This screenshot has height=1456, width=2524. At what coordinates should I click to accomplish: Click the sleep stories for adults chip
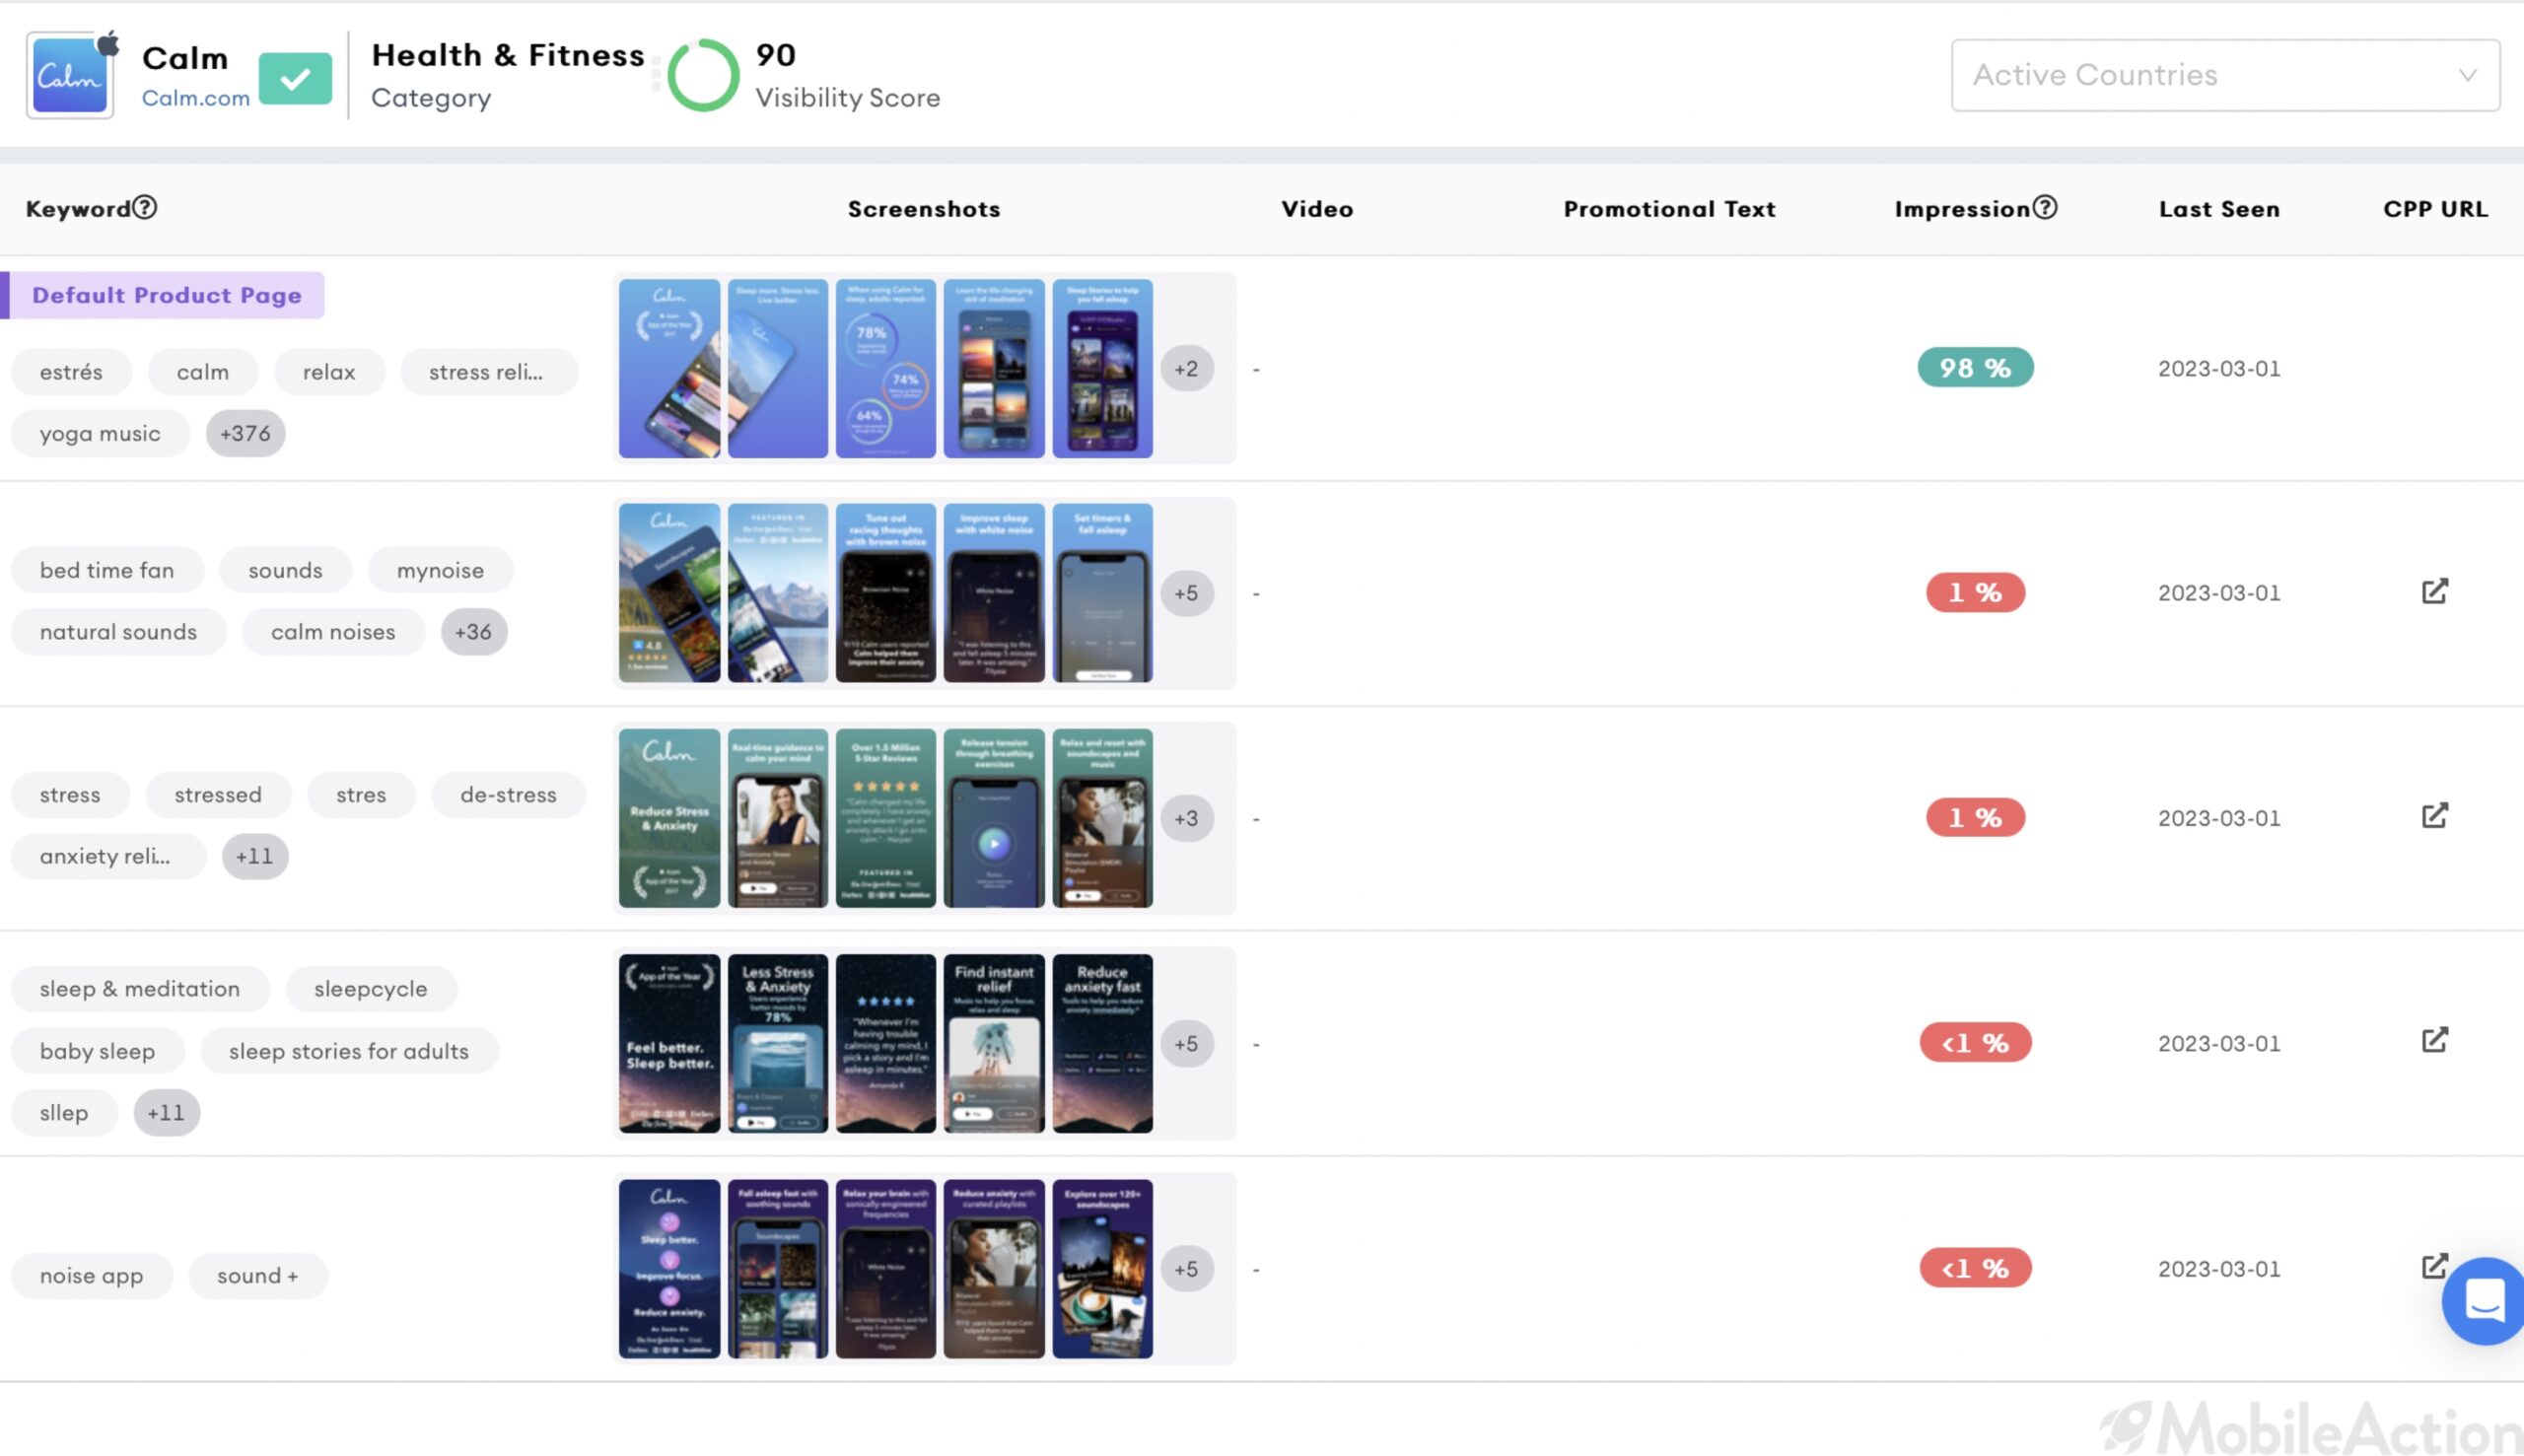point(349,1051)
